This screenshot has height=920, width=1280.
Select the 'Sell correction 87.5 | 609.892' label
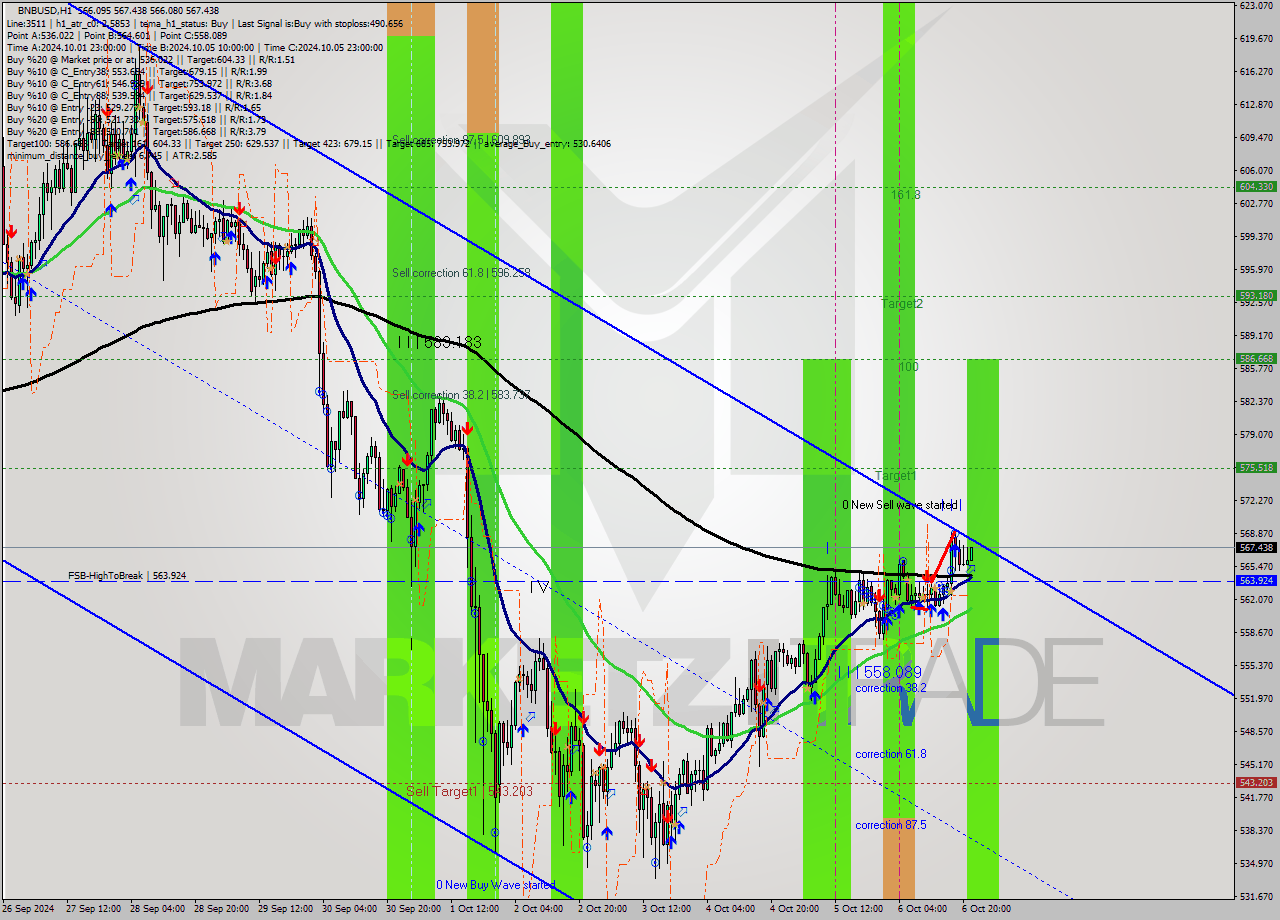(x=461, y=140)
